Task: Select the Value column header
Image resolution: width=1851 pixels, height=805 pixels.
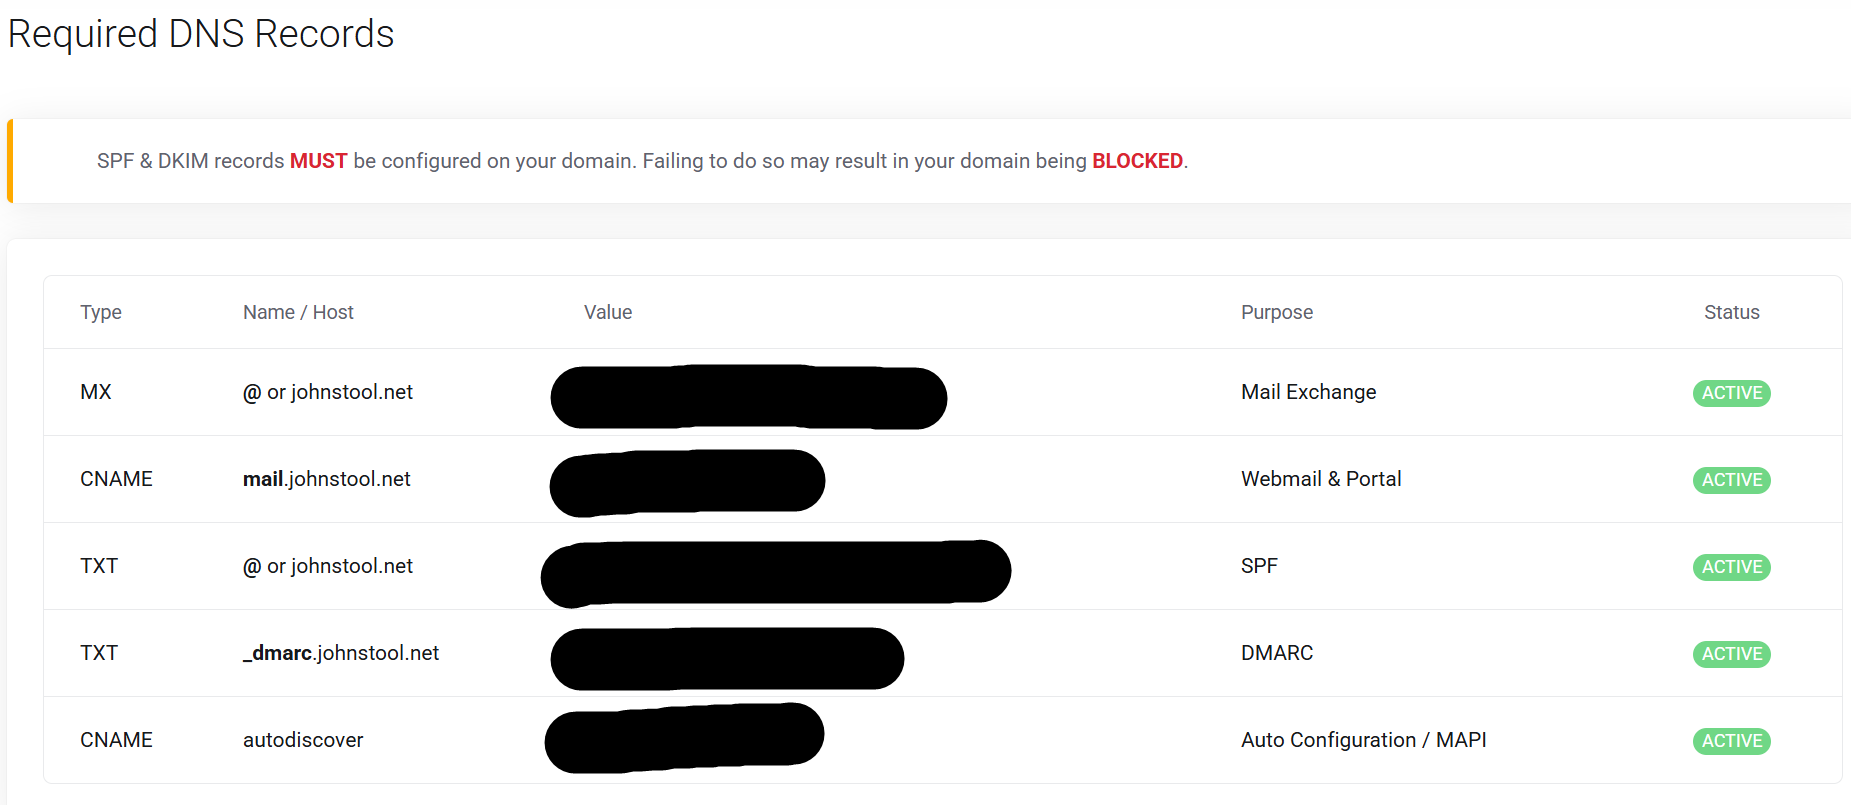Action: pos(608,312)
